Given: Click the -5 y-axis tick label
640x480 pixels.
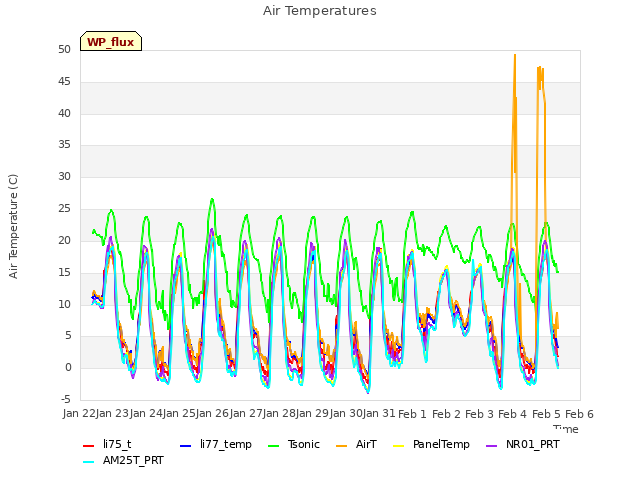Looking at the screenshot, I should 66,399.
